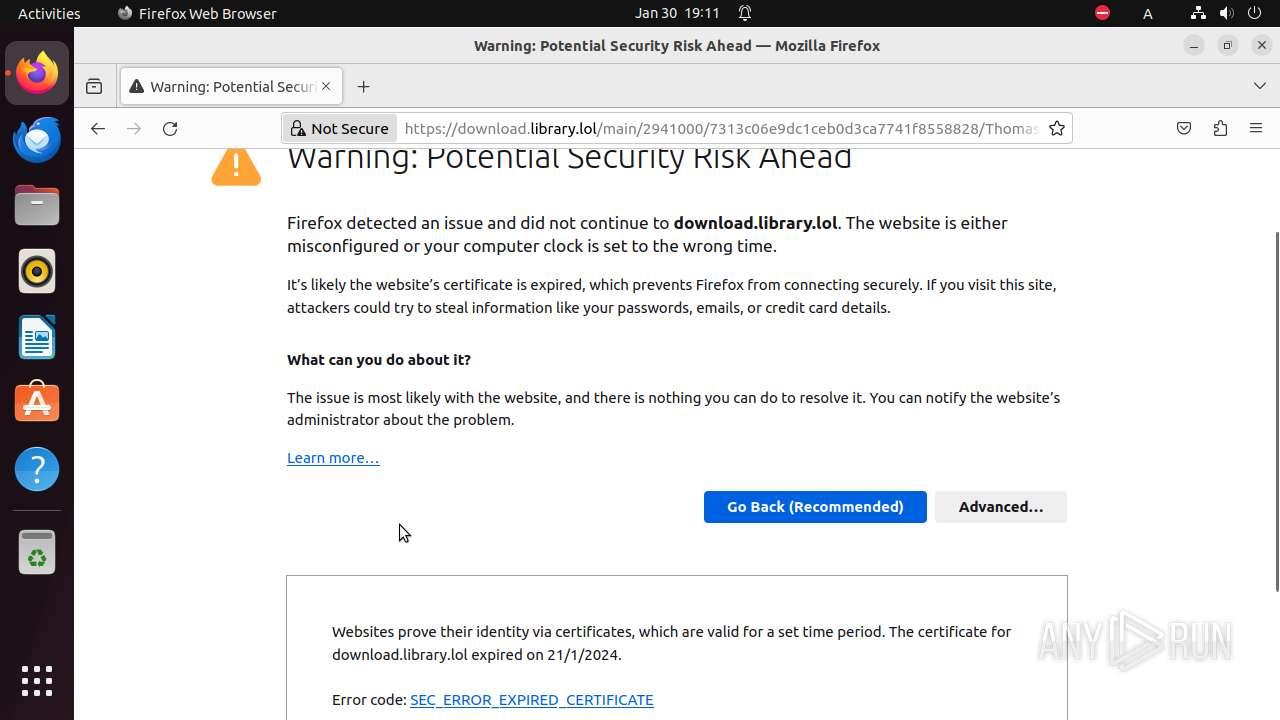Image resolution: width=1280 pixels, height=720 pixels.
Task: Open the keyboard input source indicator
Action: pyautogui.click(x=1148, y=13)
